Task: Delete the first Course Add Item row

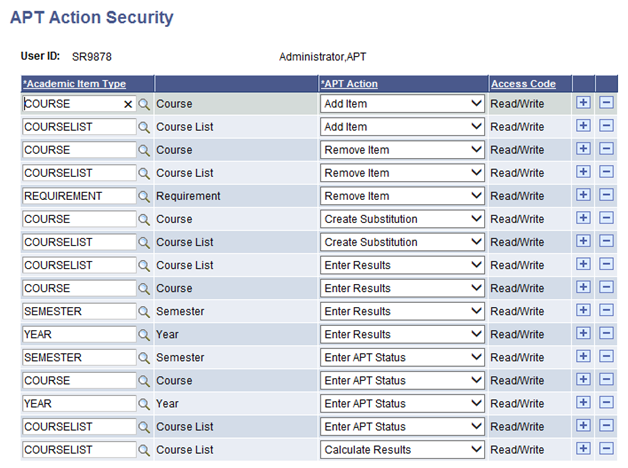Action: pyautogui.click(x=606, y=103)
